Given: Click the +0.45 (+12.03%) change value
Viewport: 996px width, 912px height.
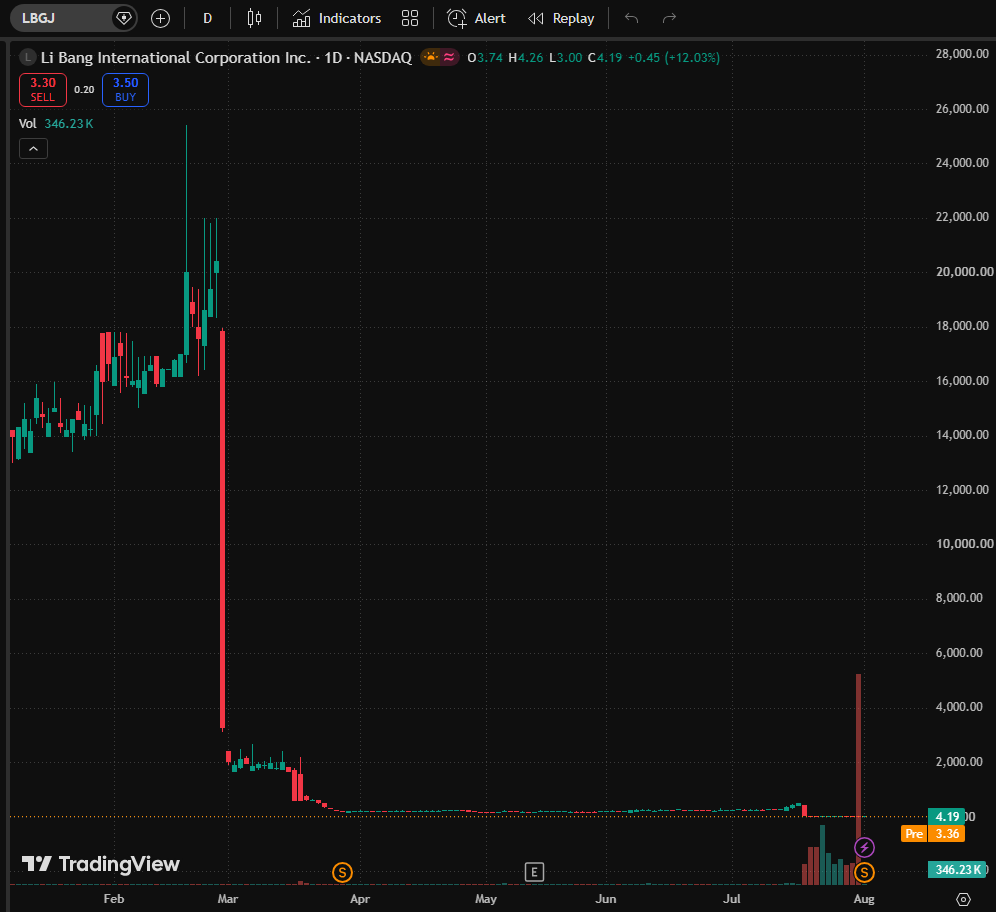Looking at the screenshot, I should point(673,58).
